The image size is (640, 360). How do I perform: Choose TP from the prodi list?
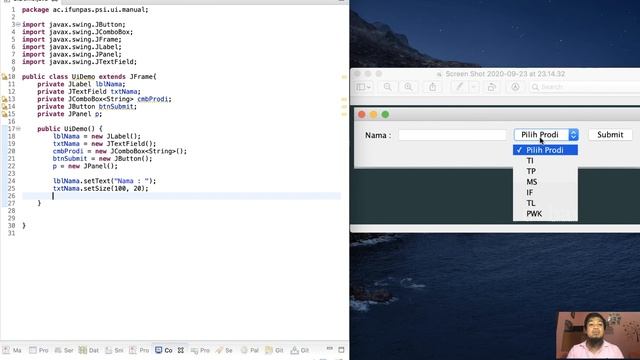coord(545,171)
